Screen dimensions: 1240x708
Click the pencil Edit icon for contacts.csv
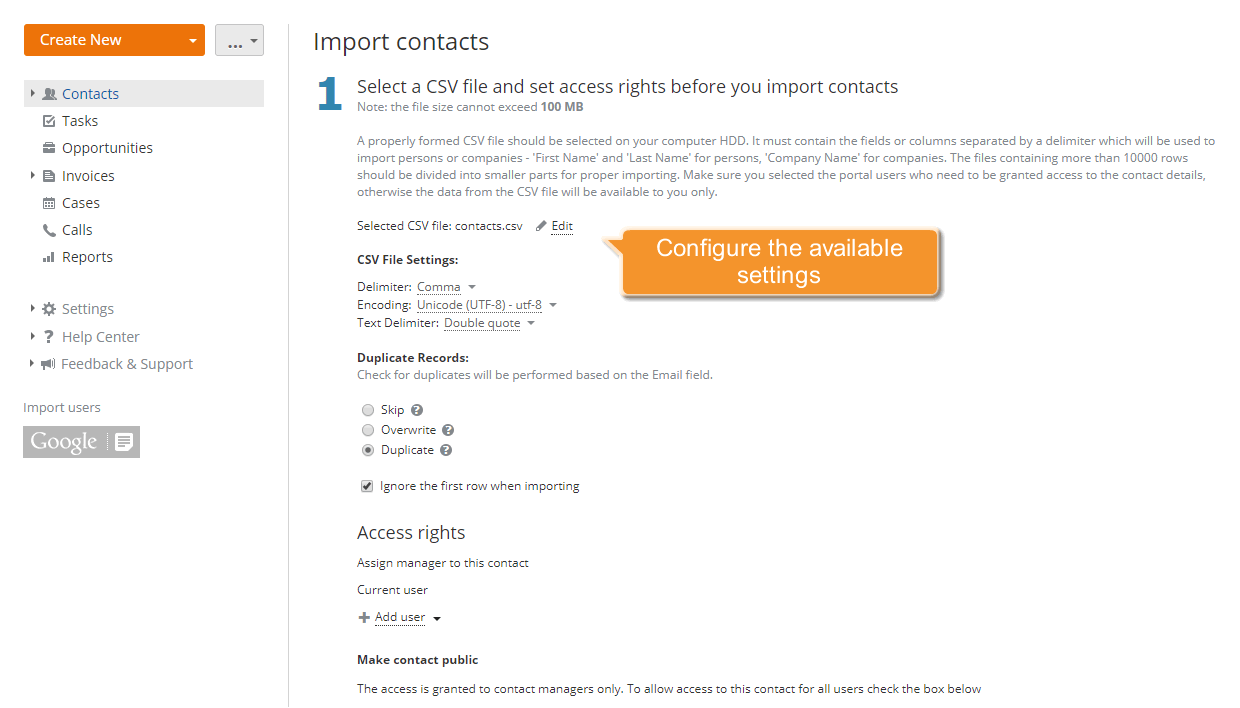tap(541, 226)
